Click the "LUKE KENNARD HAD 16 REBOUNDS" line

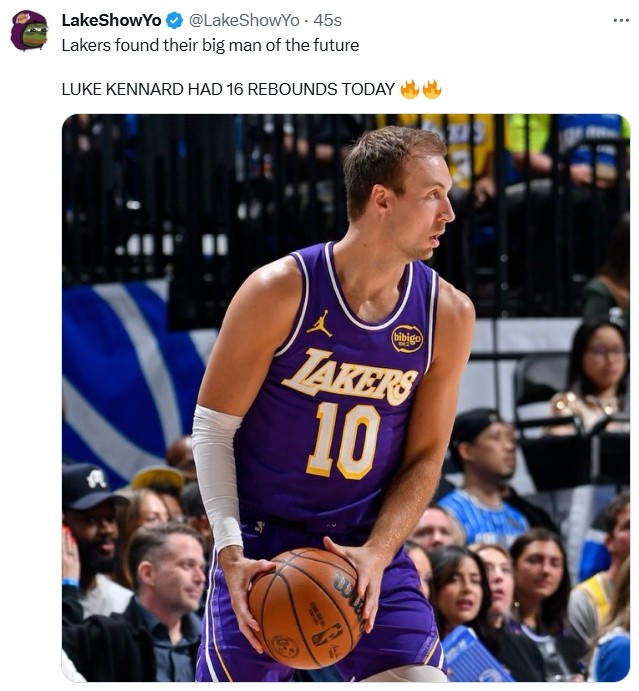coord(228,89)
